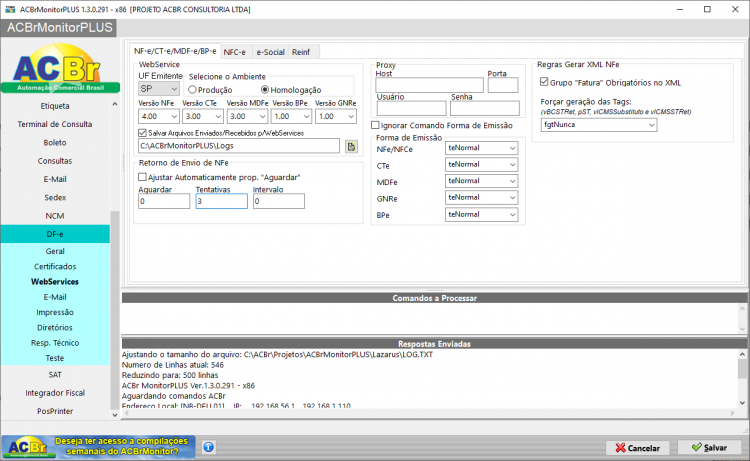Open the Versão BPe dropdown
This screenshot has height=461, width=750.
click(292, 116)
